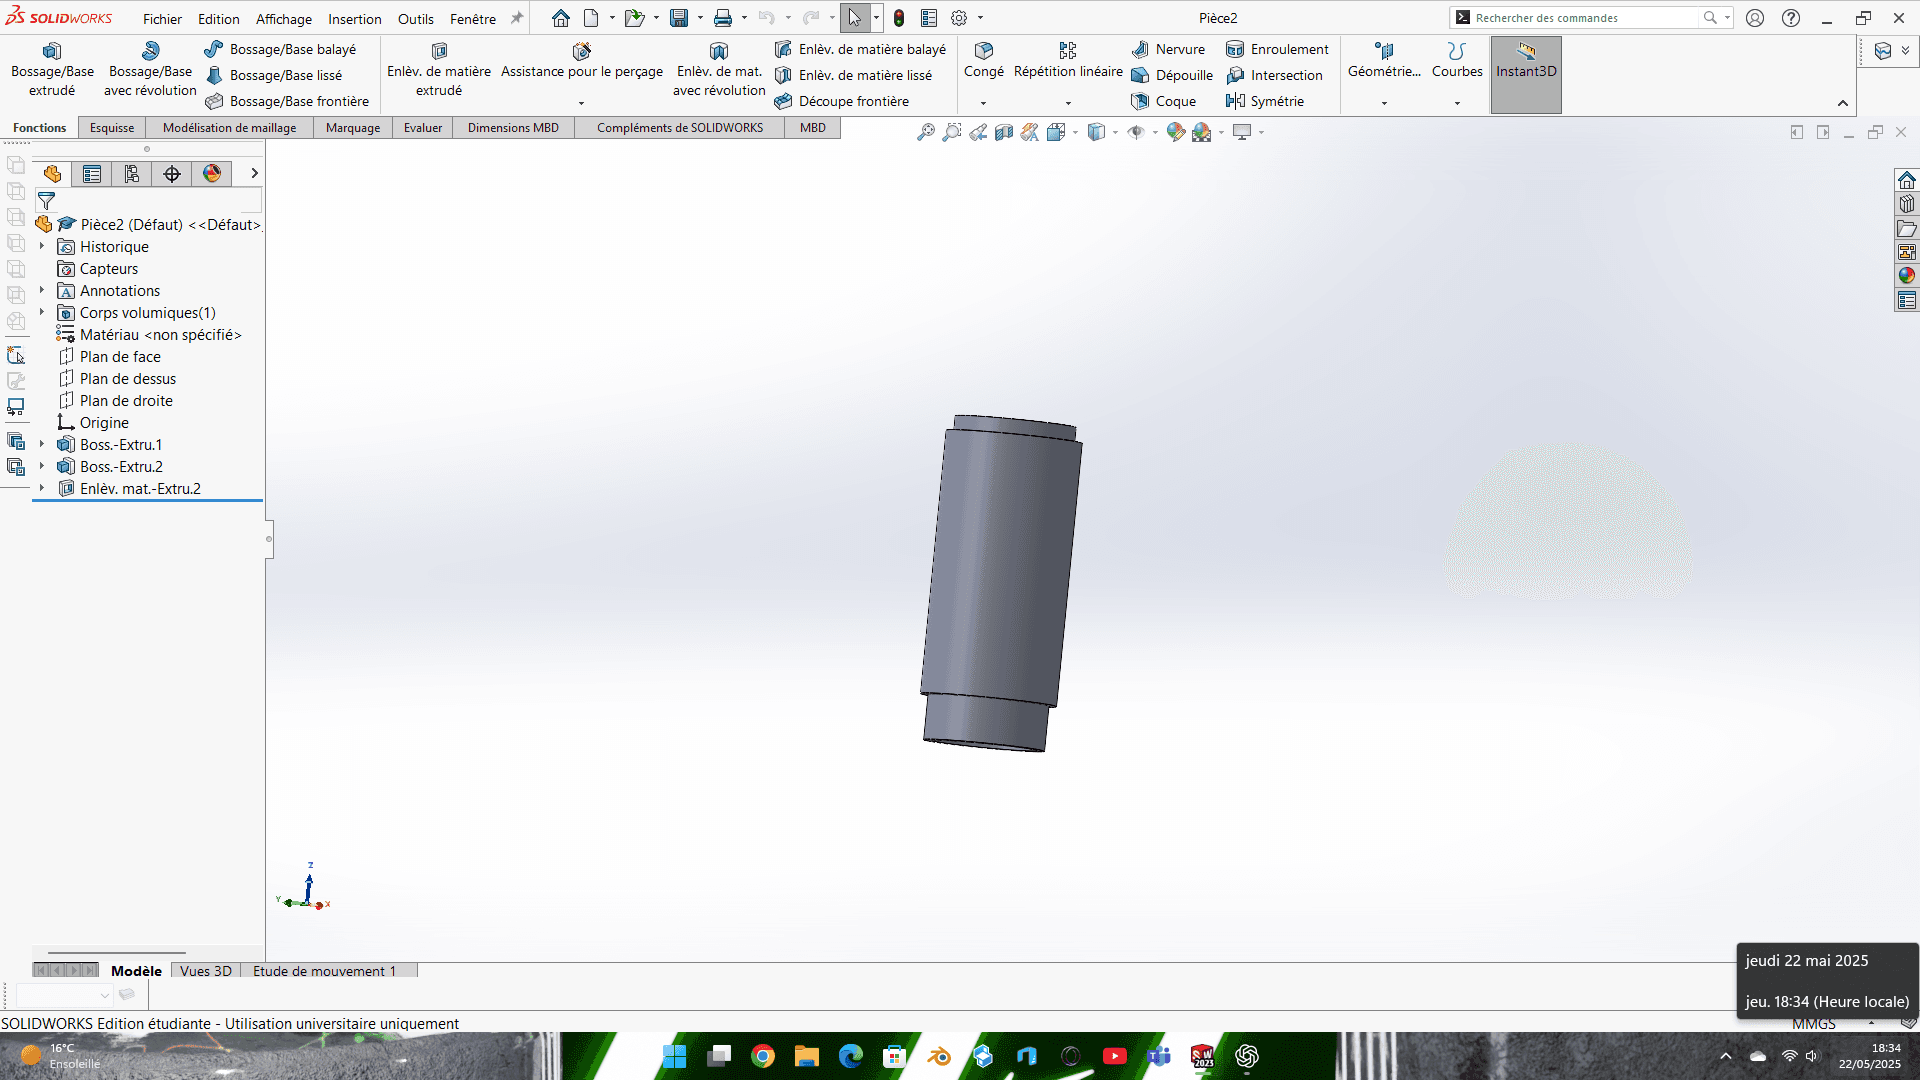Open the Fichier menu

point(162,19)
